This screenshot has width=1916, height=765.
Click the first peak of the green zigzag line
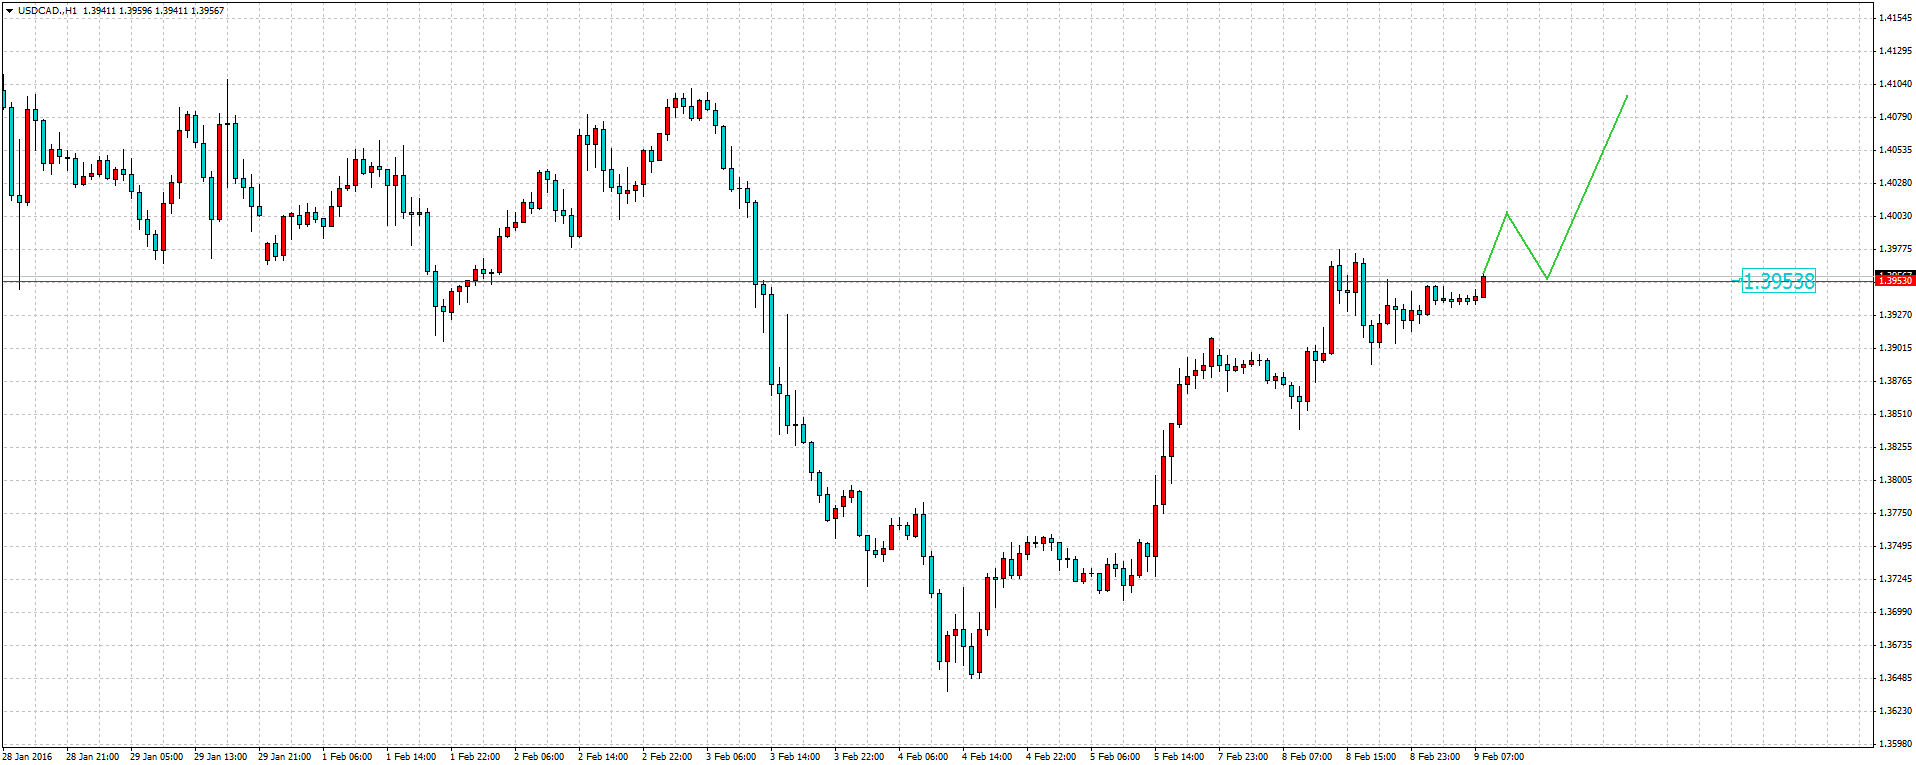tap(1507, 213)
